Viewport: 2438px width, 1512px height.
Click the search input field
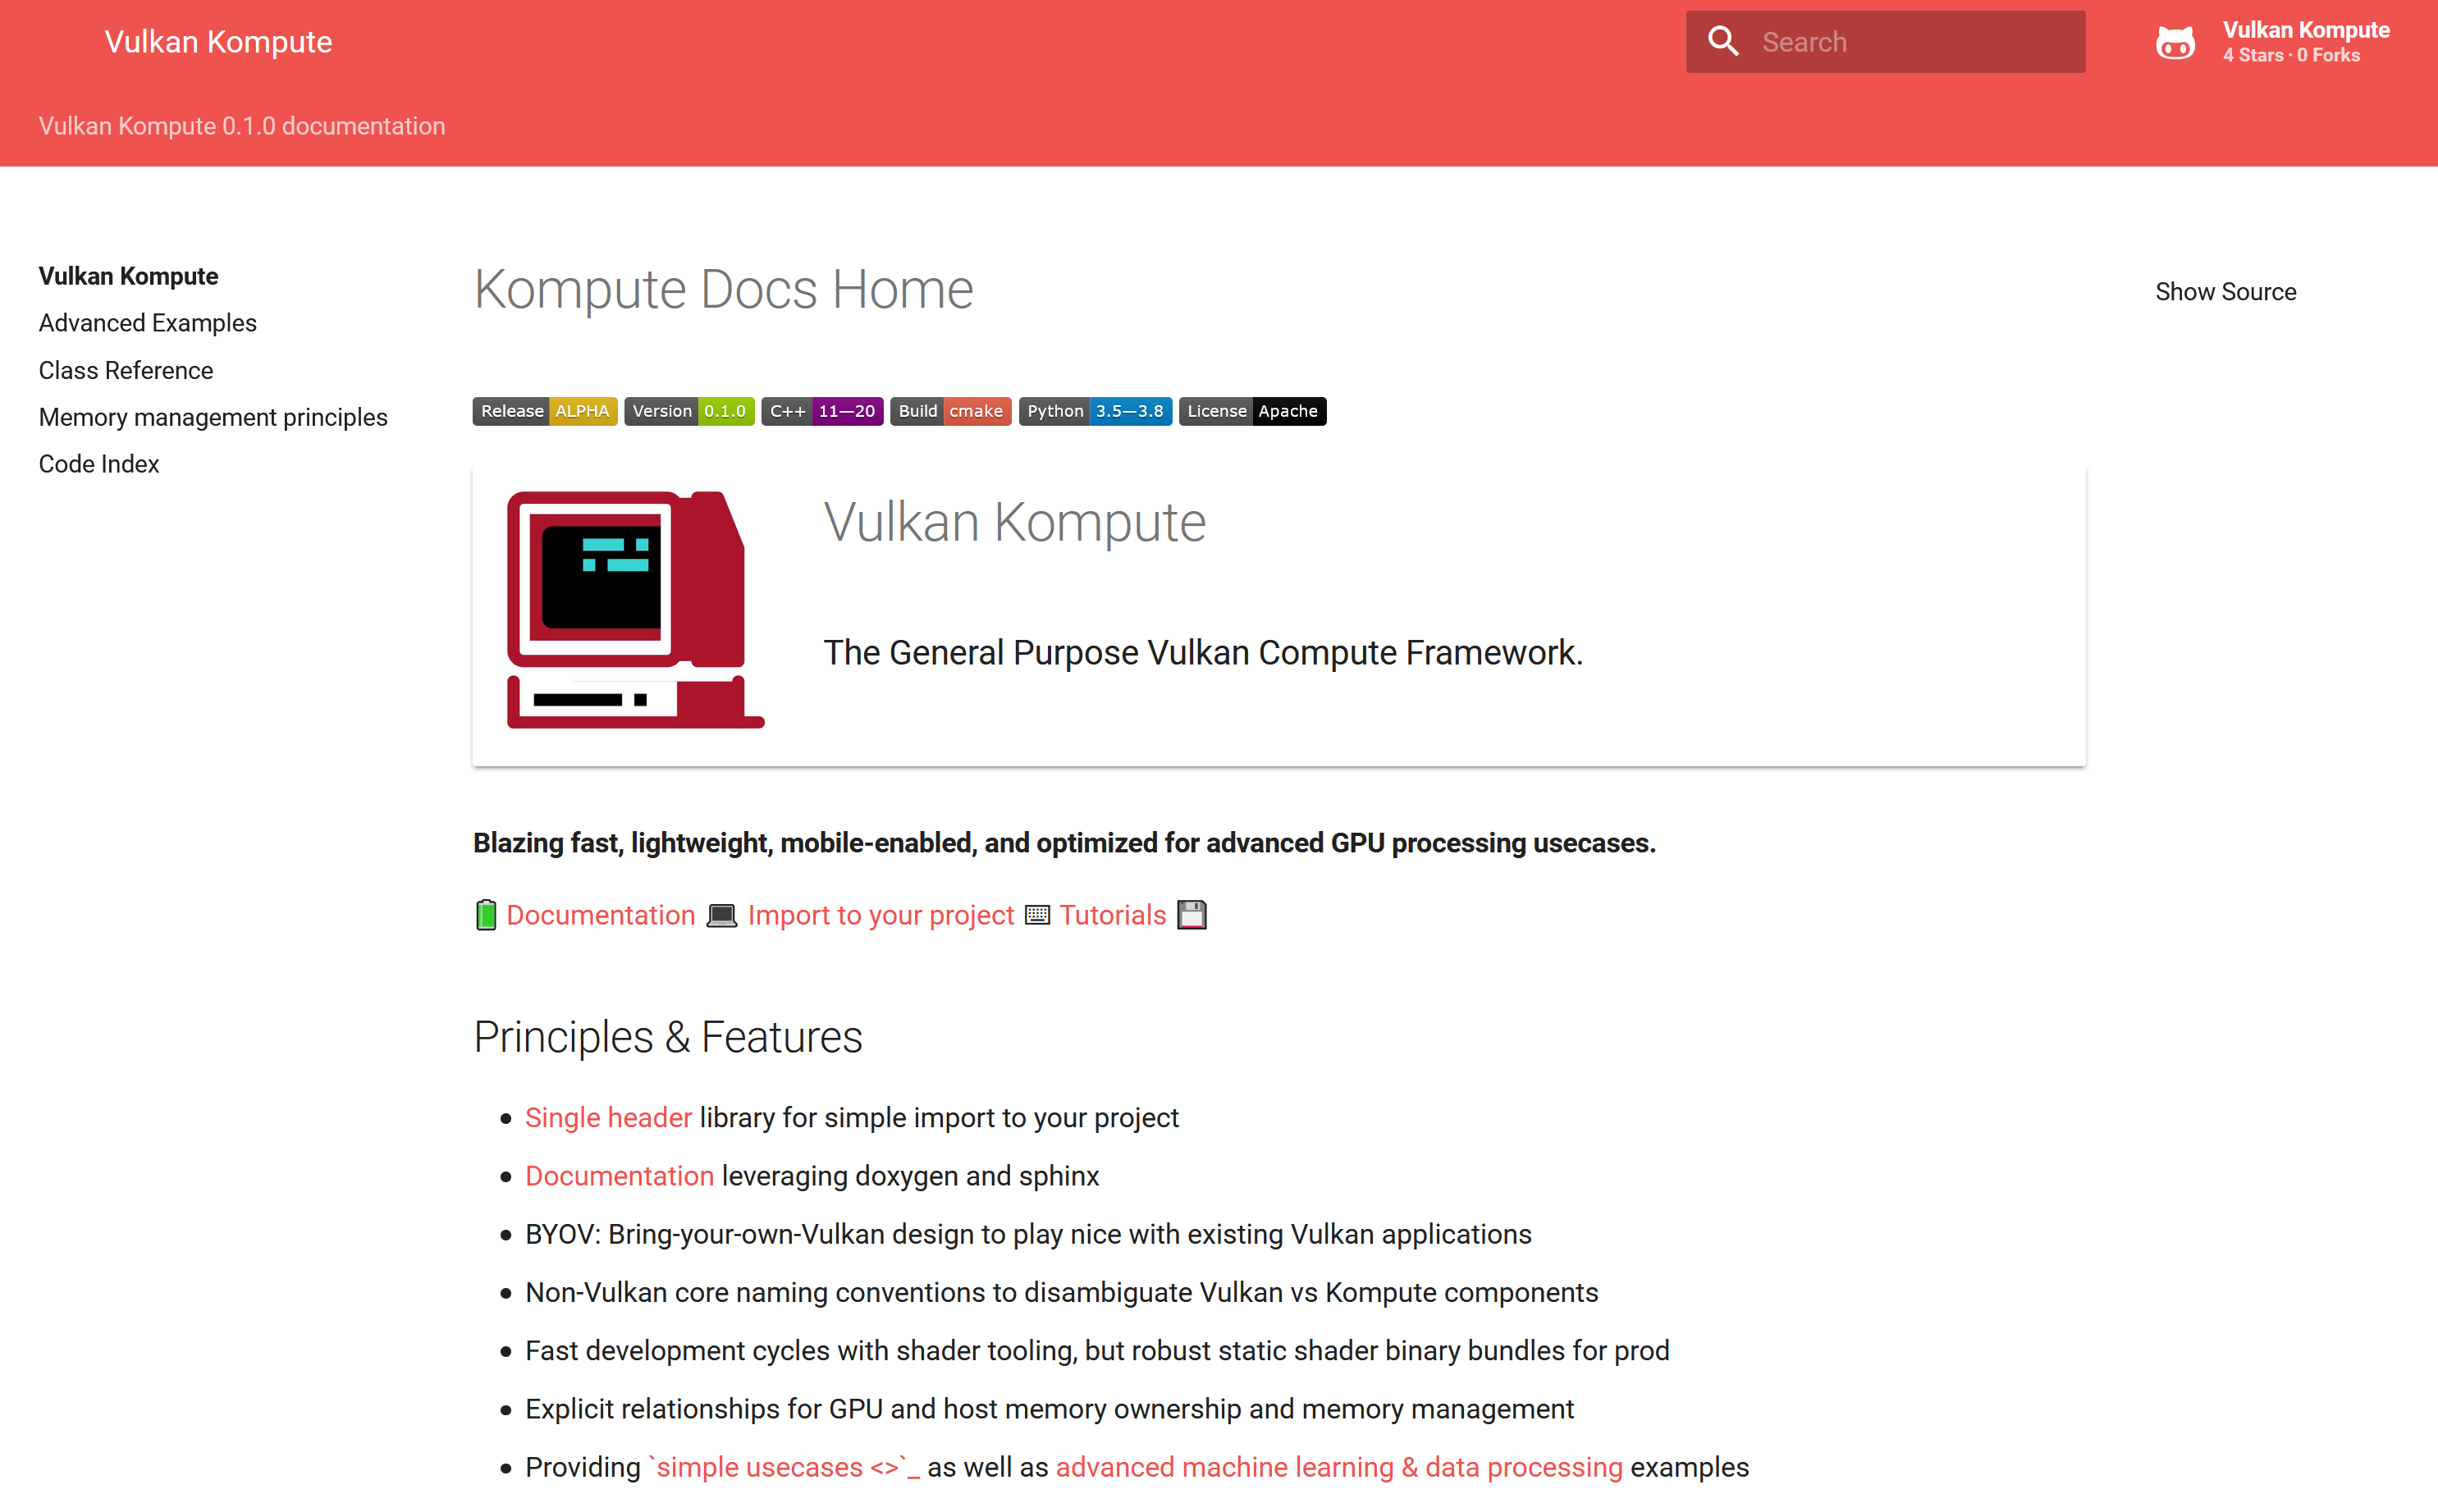point(1886,42)
